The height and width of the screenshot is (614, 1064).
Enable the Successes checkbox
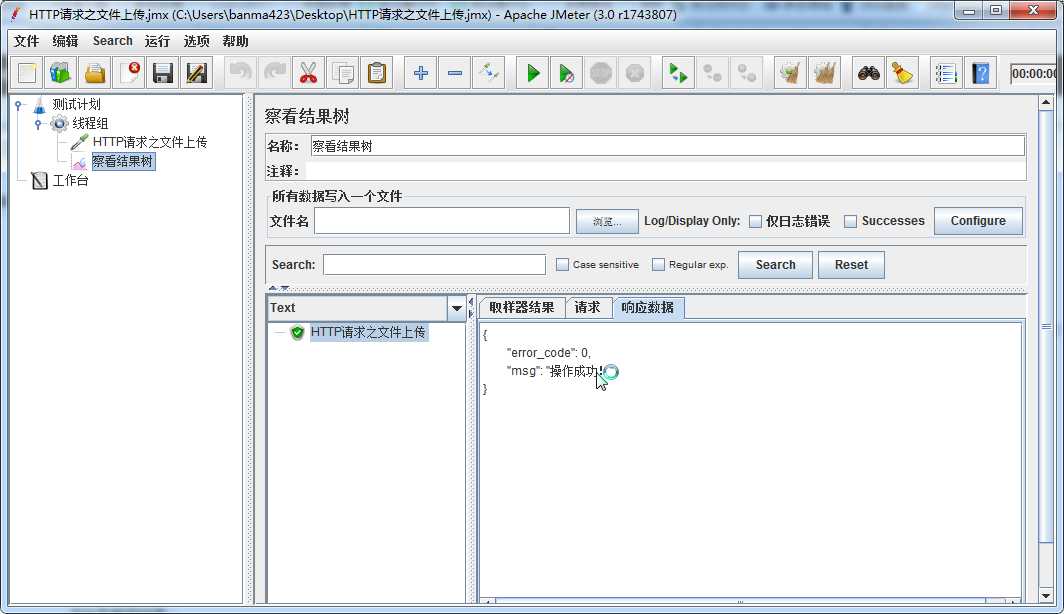click(850, 221)
